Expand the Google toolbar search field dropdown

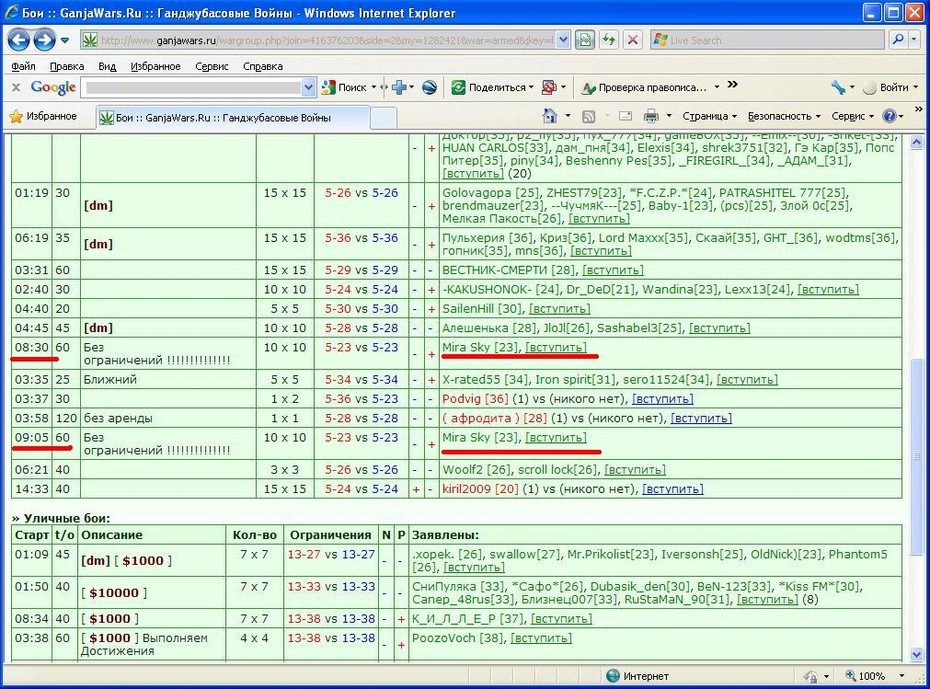[308, 88]
